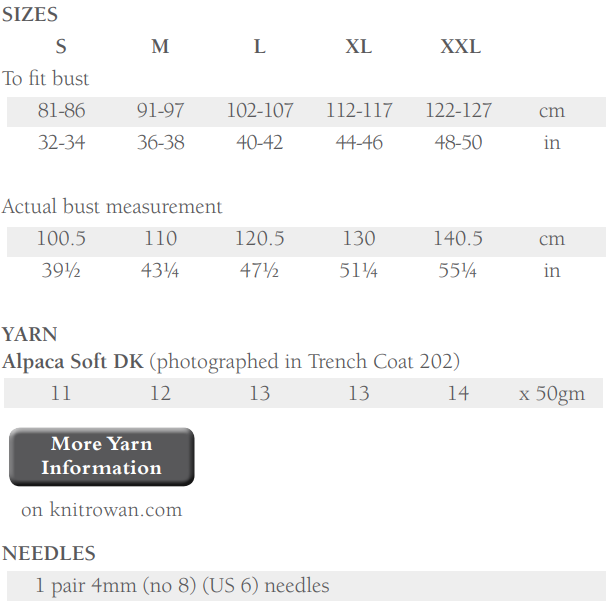Click the 14 yarn quantity cell
Viewport: 606px width, 606px height.
(x=458, y=393)
